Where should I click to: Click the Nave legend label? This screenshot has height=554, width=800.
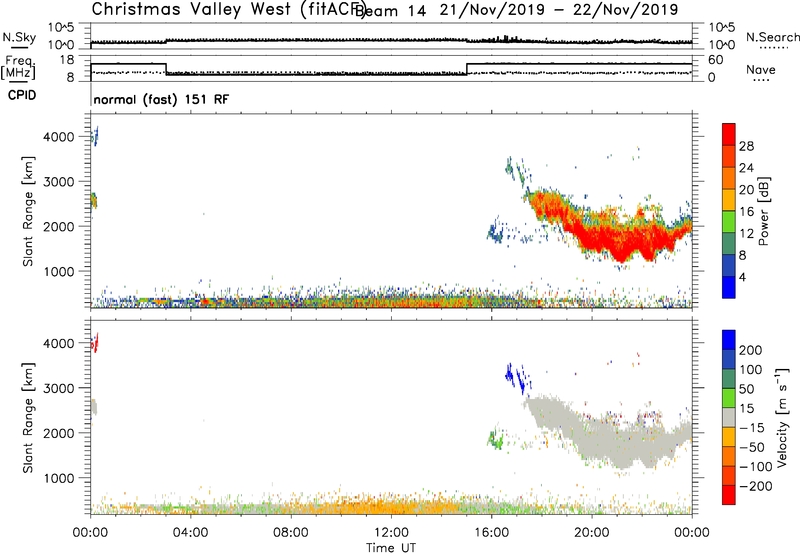coord(760,69)
